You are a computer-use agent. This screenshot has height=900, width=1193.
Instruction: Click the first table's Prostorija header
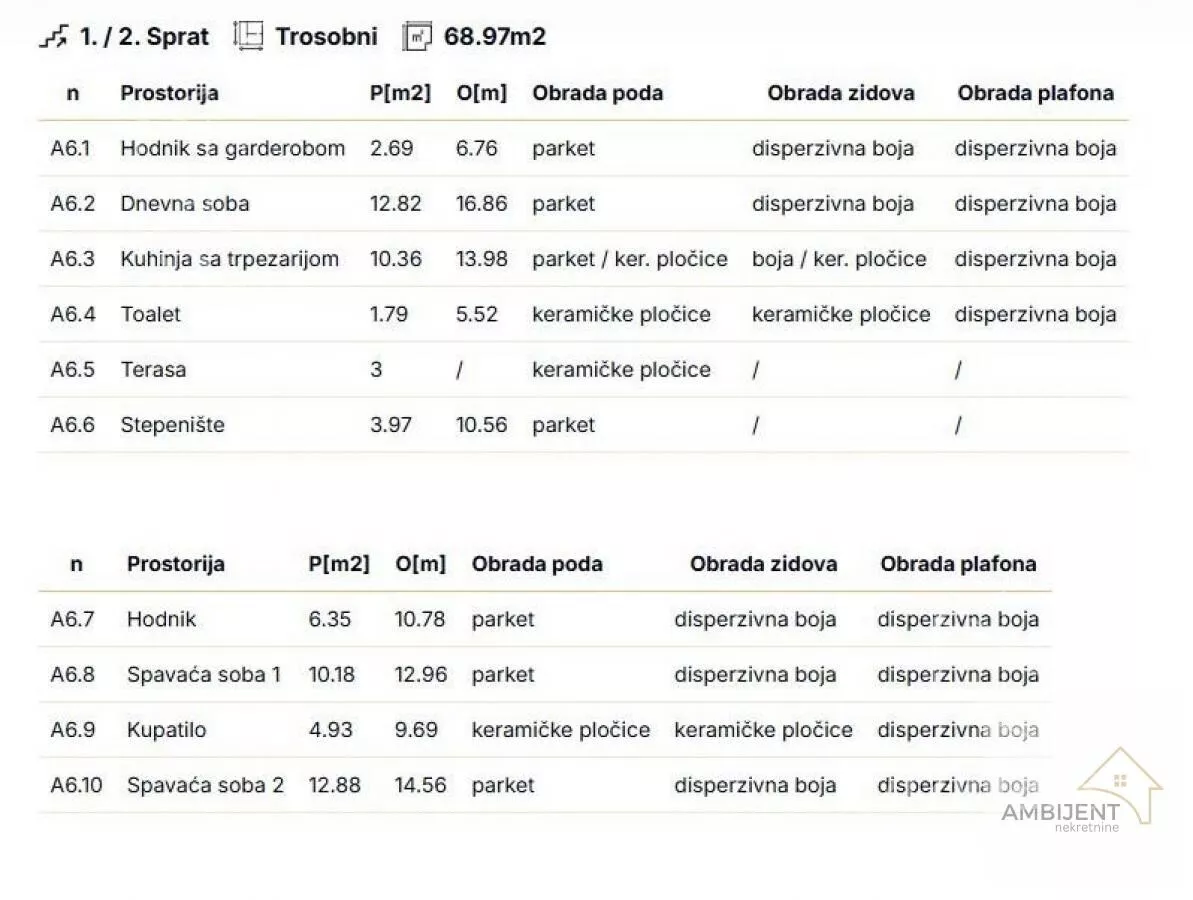[170, 93]
